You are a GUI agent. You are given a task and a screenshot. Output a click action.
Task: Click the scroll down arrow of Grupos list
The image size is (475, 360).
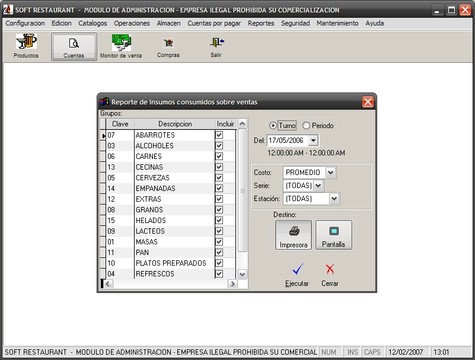point(242,274)
